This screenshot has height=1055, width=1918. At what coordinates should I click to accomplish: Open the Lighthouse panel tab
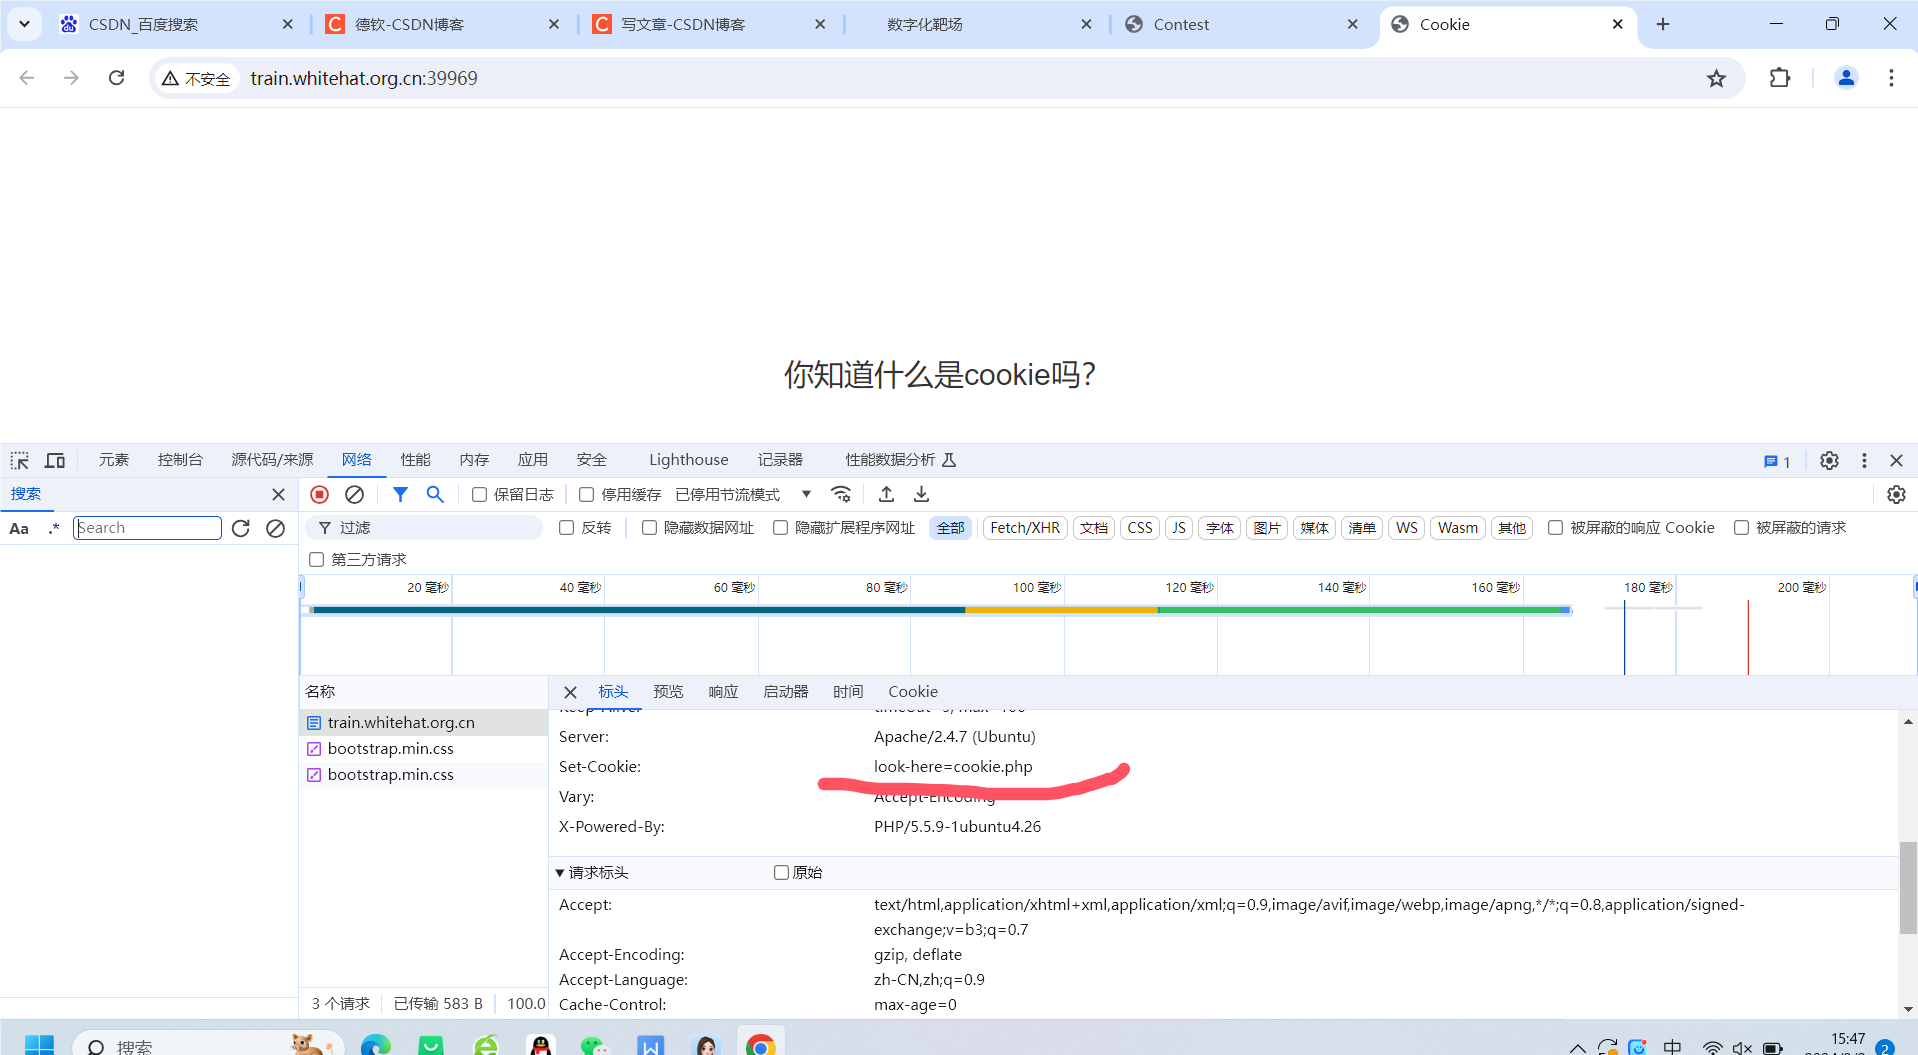pyautogui.click(x=689, y=460)
